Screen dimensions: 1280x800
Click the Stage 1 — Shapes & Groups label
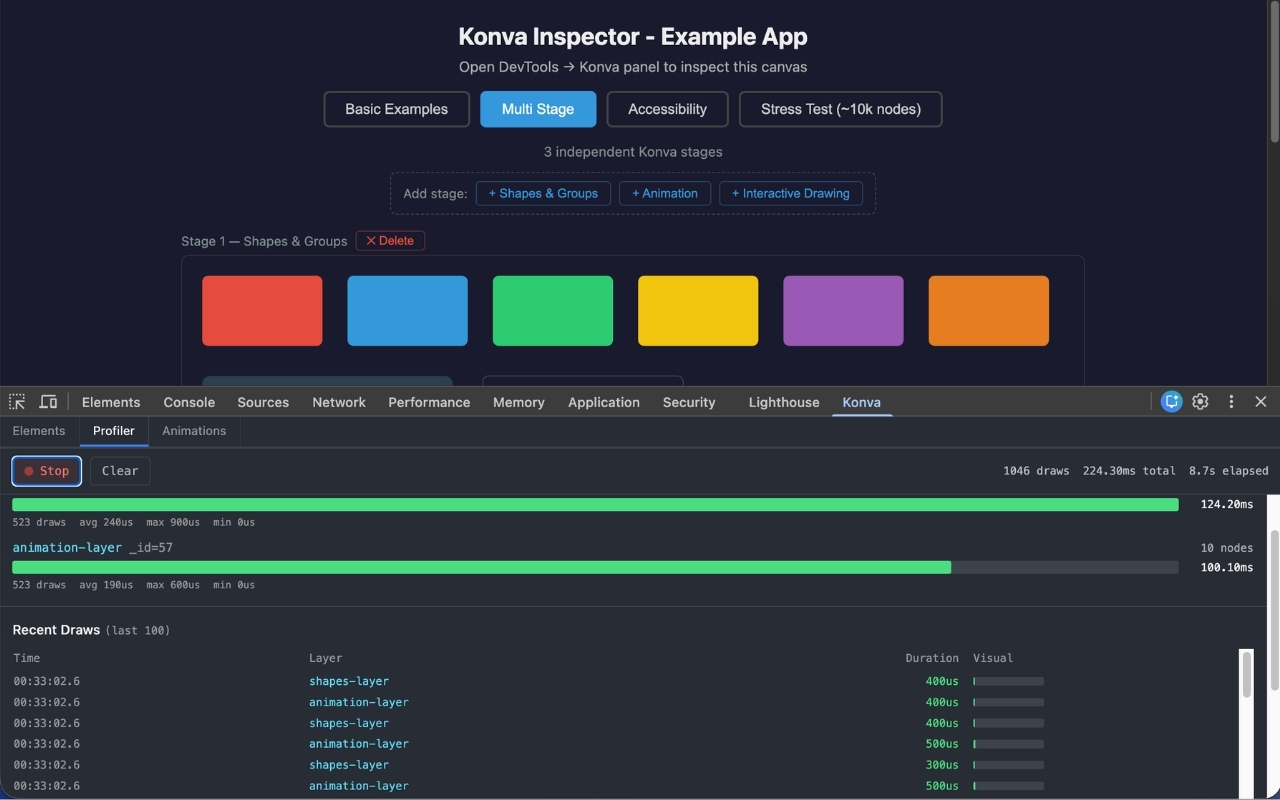264,241
